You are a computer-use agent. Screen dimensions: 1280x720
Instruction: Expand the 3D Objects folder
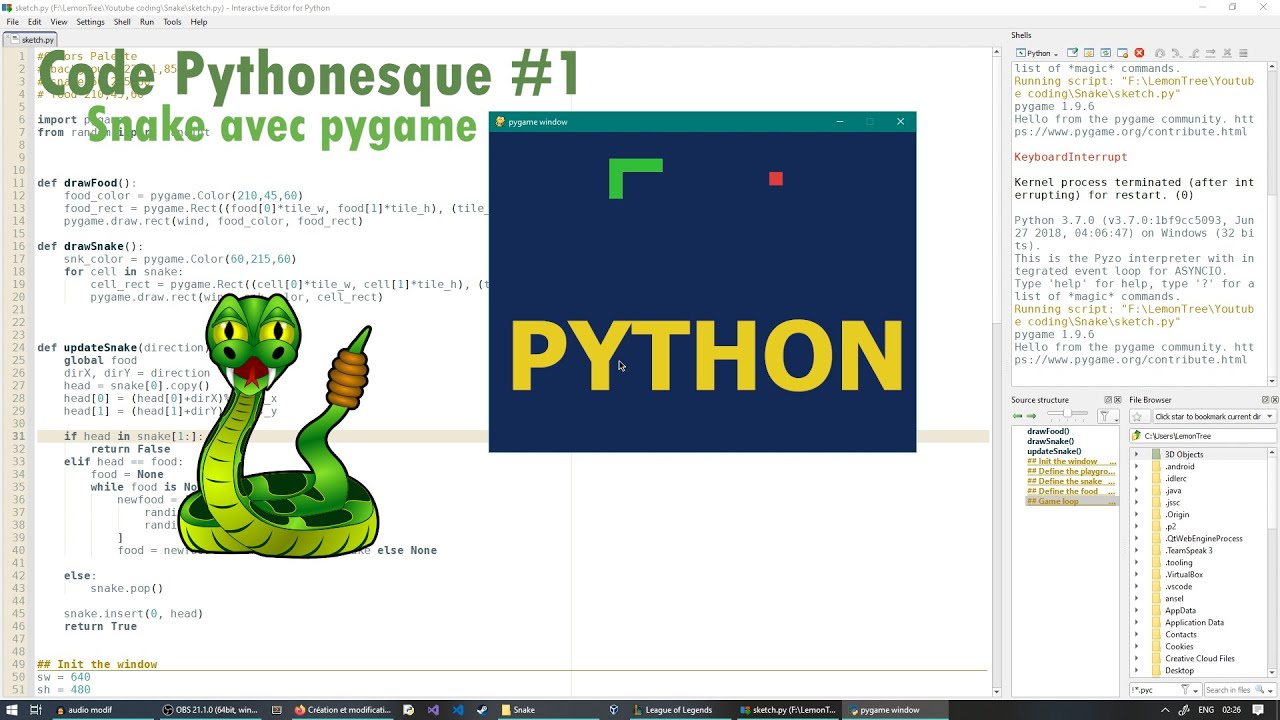click(1135, 454)
